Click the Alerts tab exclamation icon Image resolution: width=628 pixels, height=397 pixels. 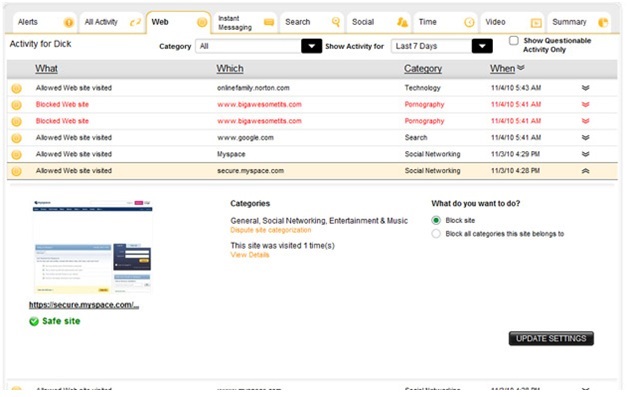pos(68,22)
